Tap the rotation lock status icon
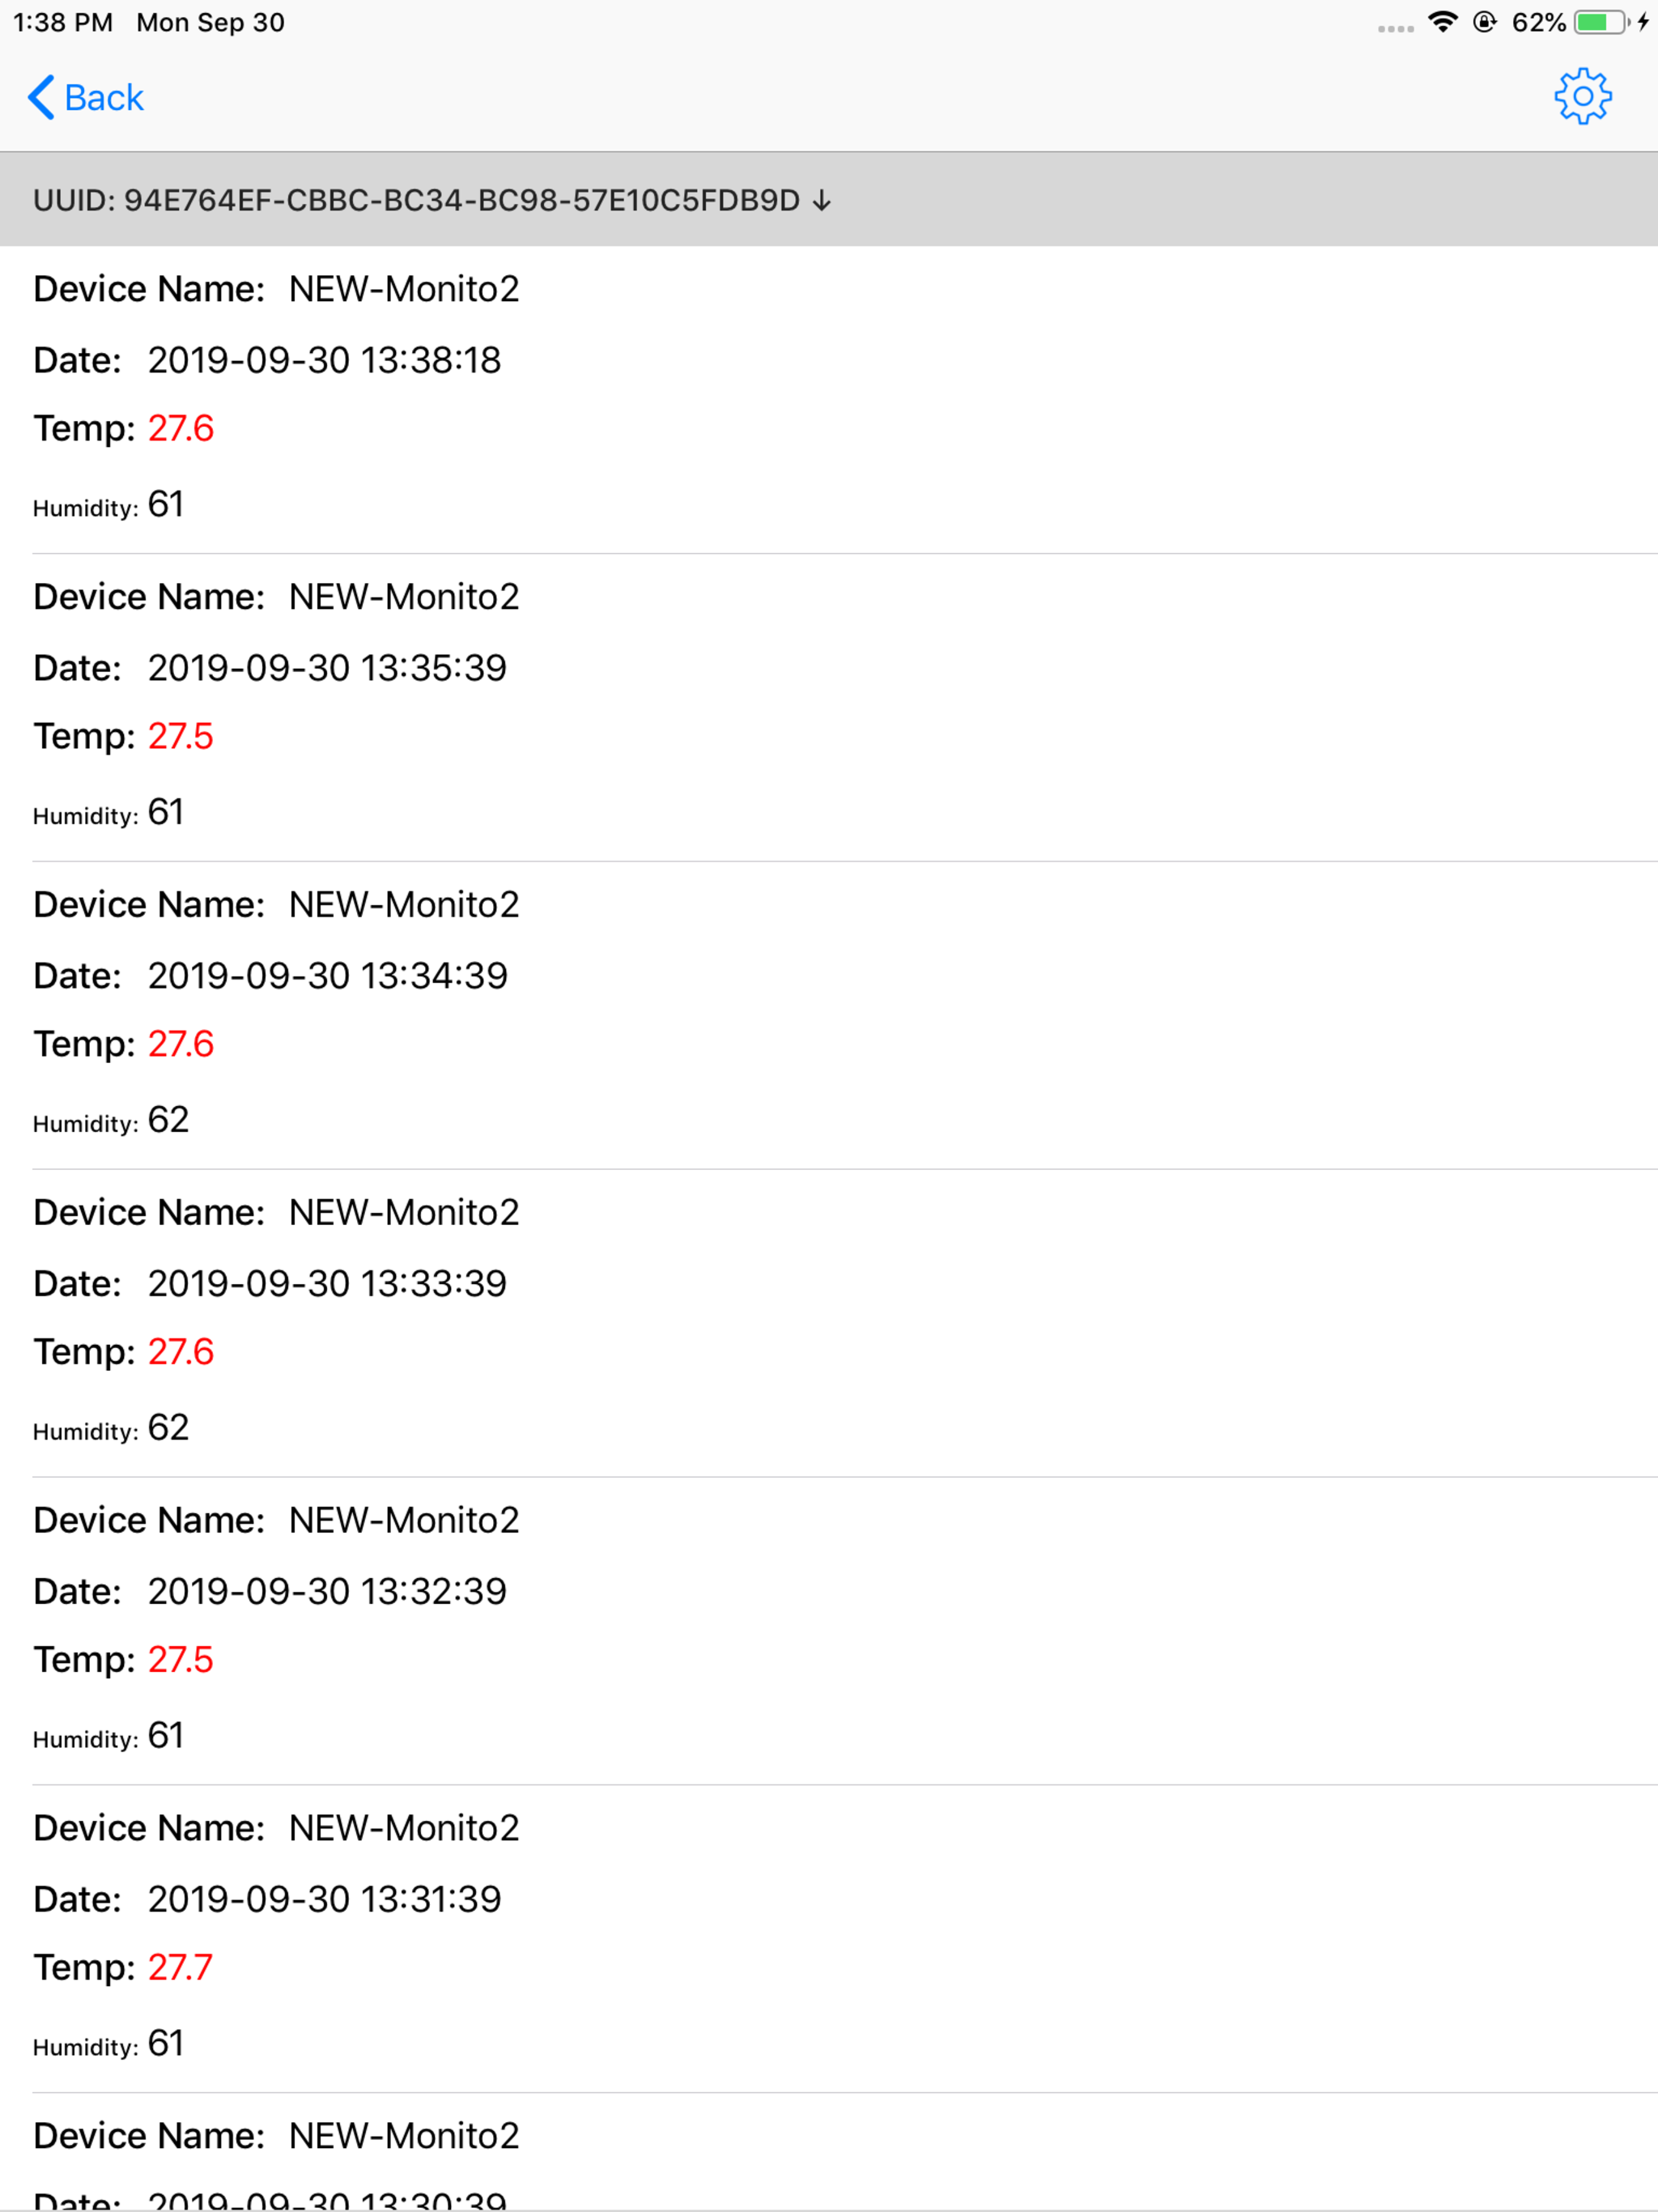The image size is (1658, 2212). click(x=1485, y=22)
